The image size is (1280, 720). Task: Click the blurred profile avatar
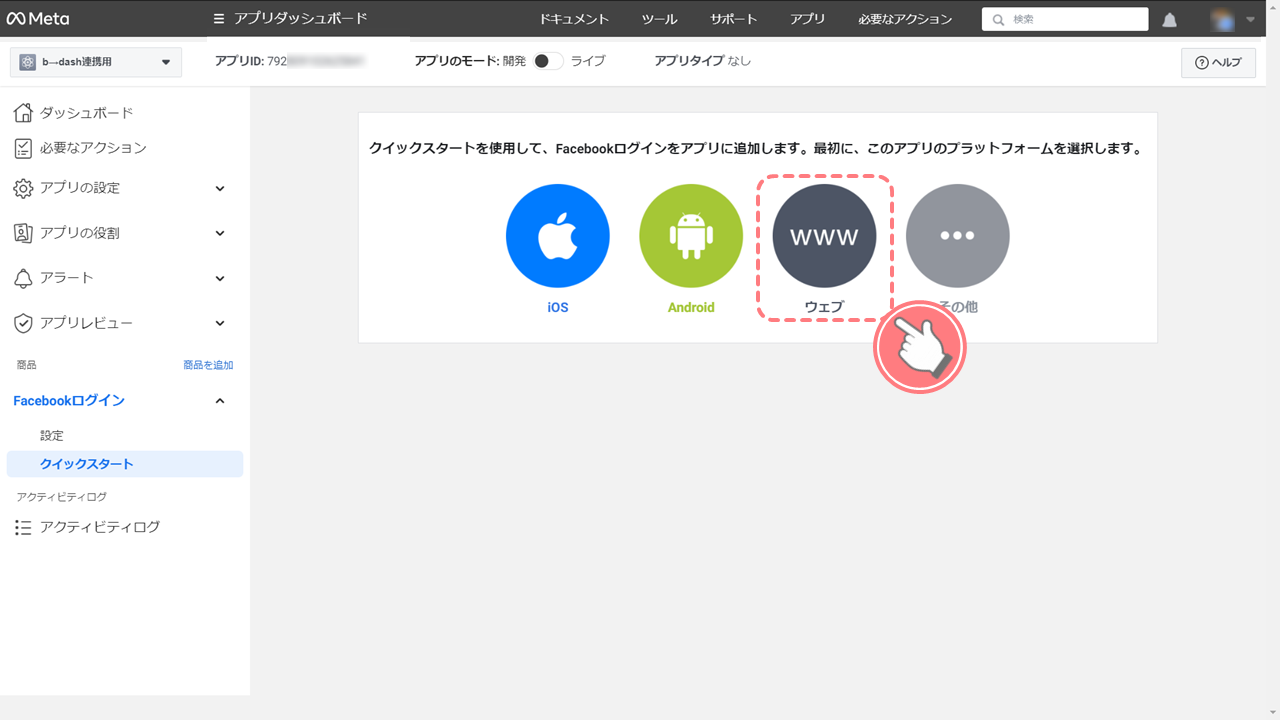coord(1222,19)
